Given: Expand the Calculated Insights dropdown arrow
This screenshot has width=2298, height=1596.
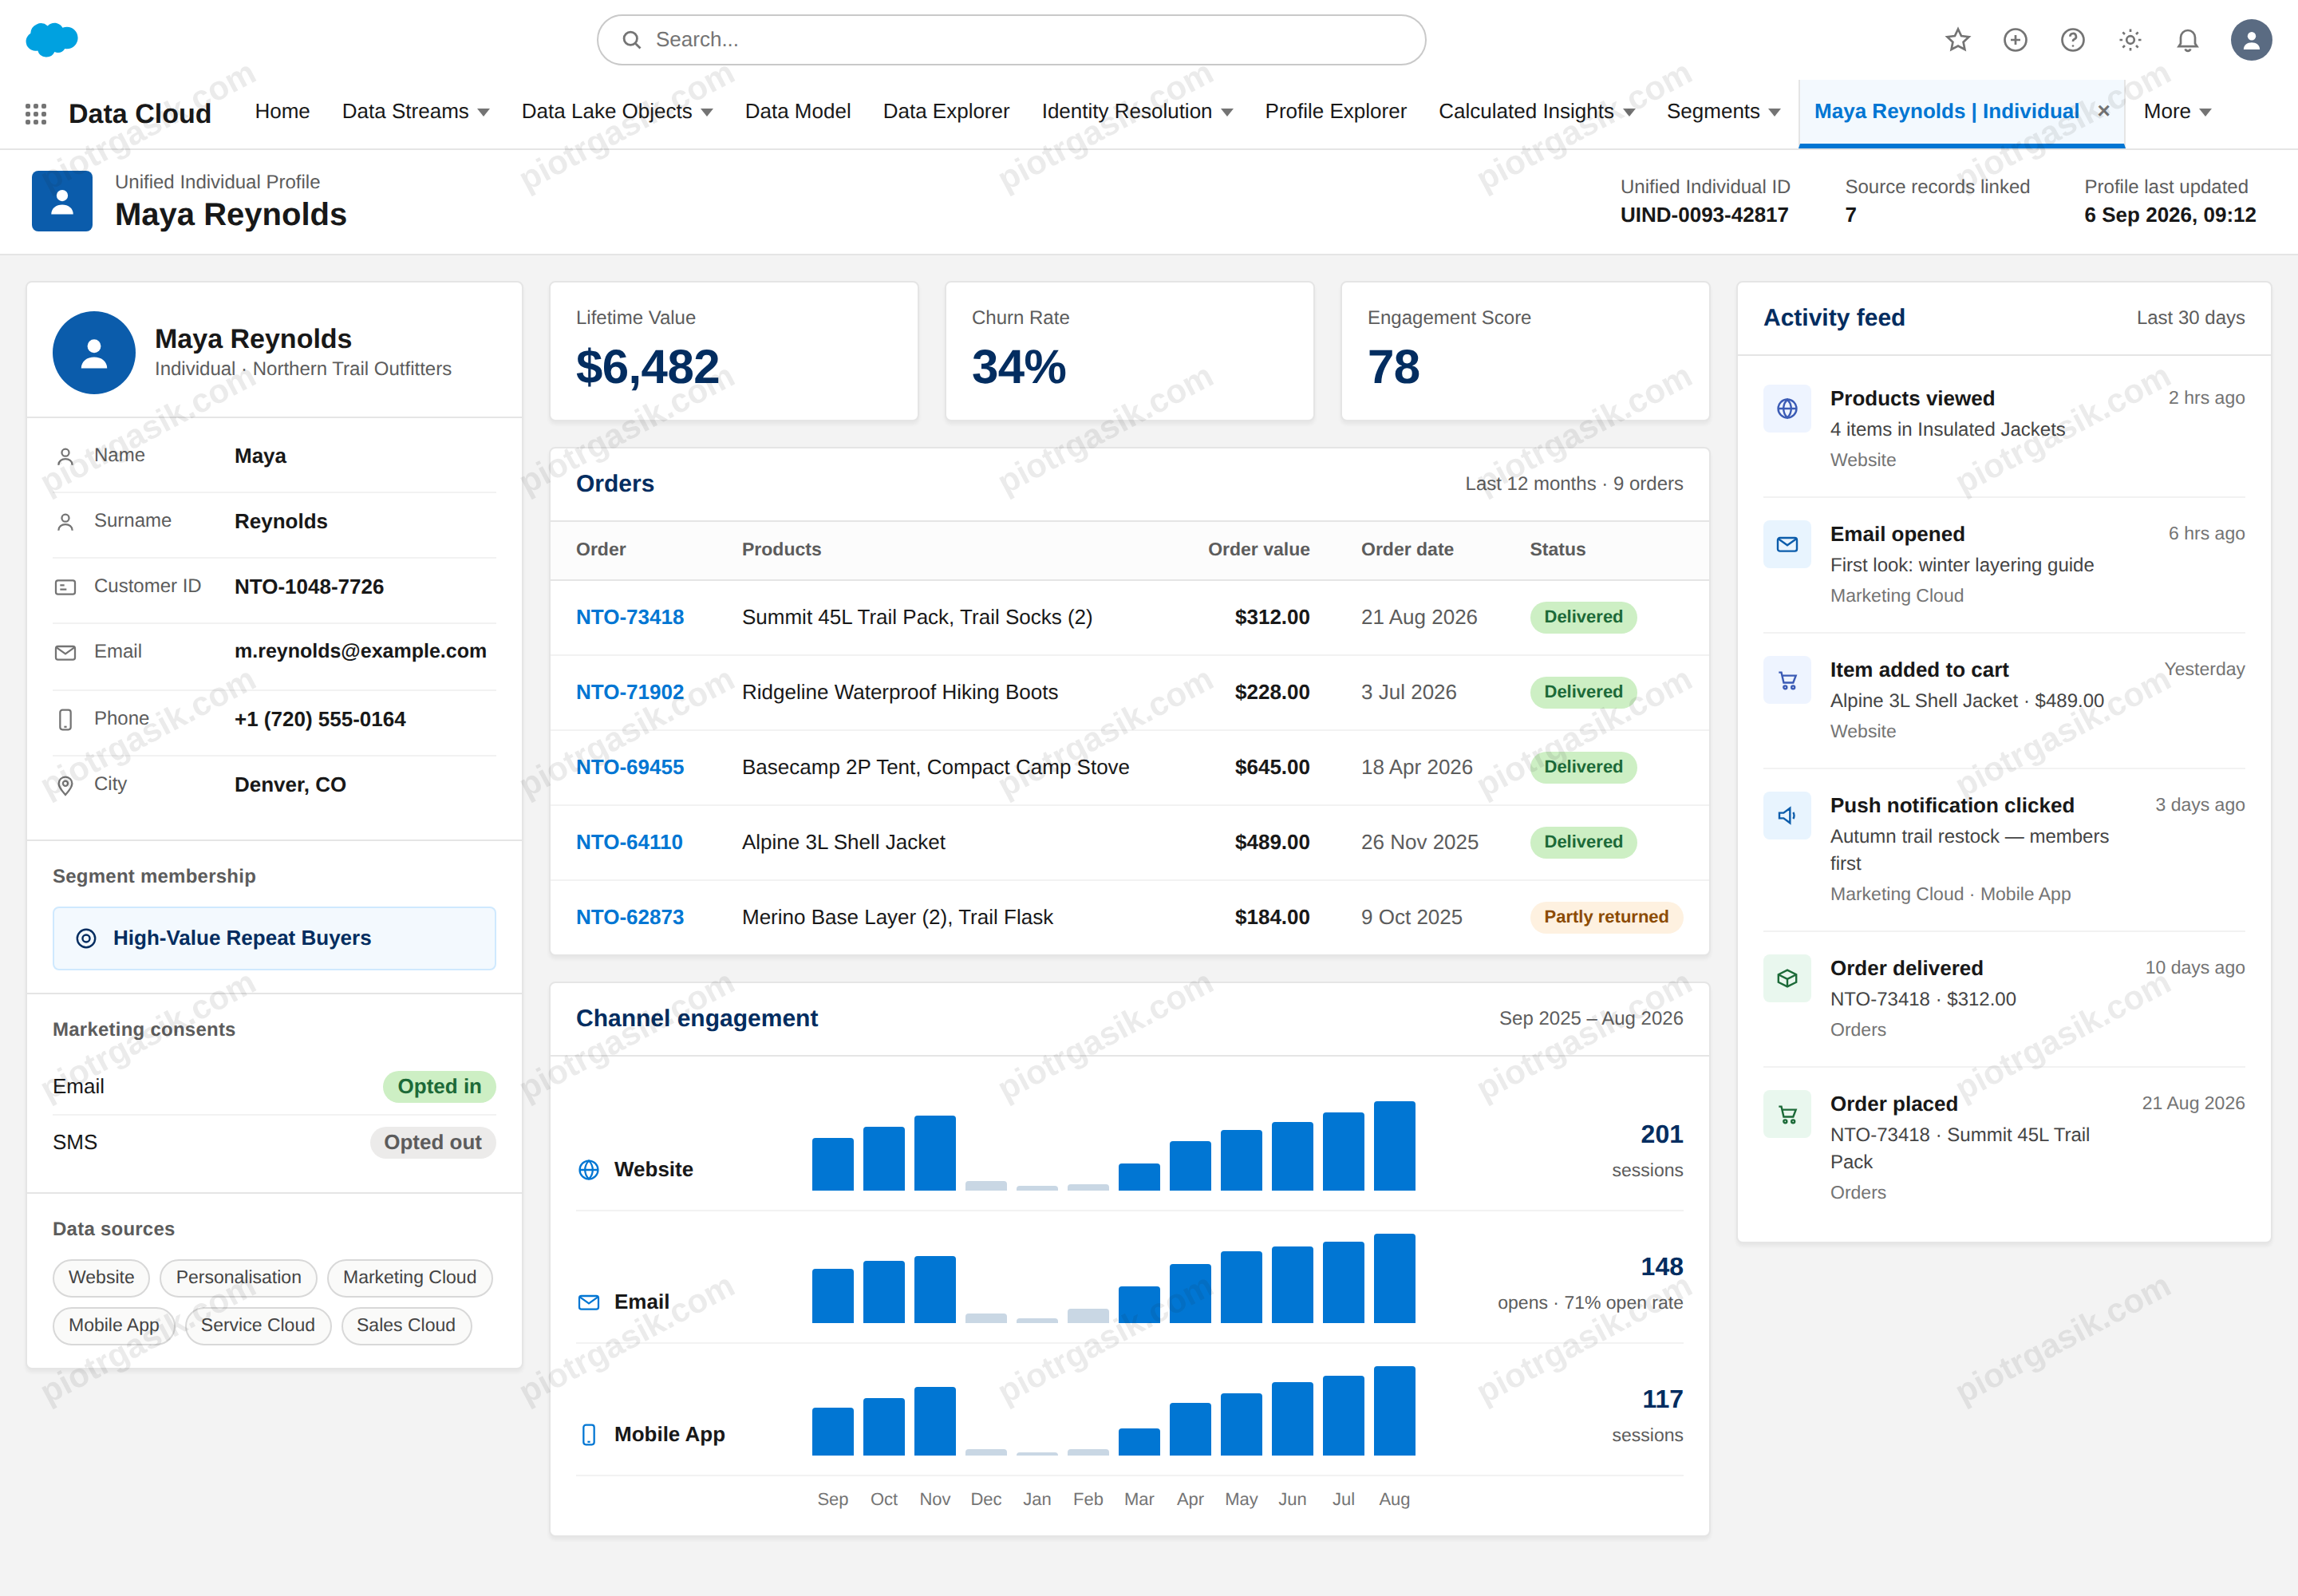Looking at the screenshot, I should (x=1629, y=112).
